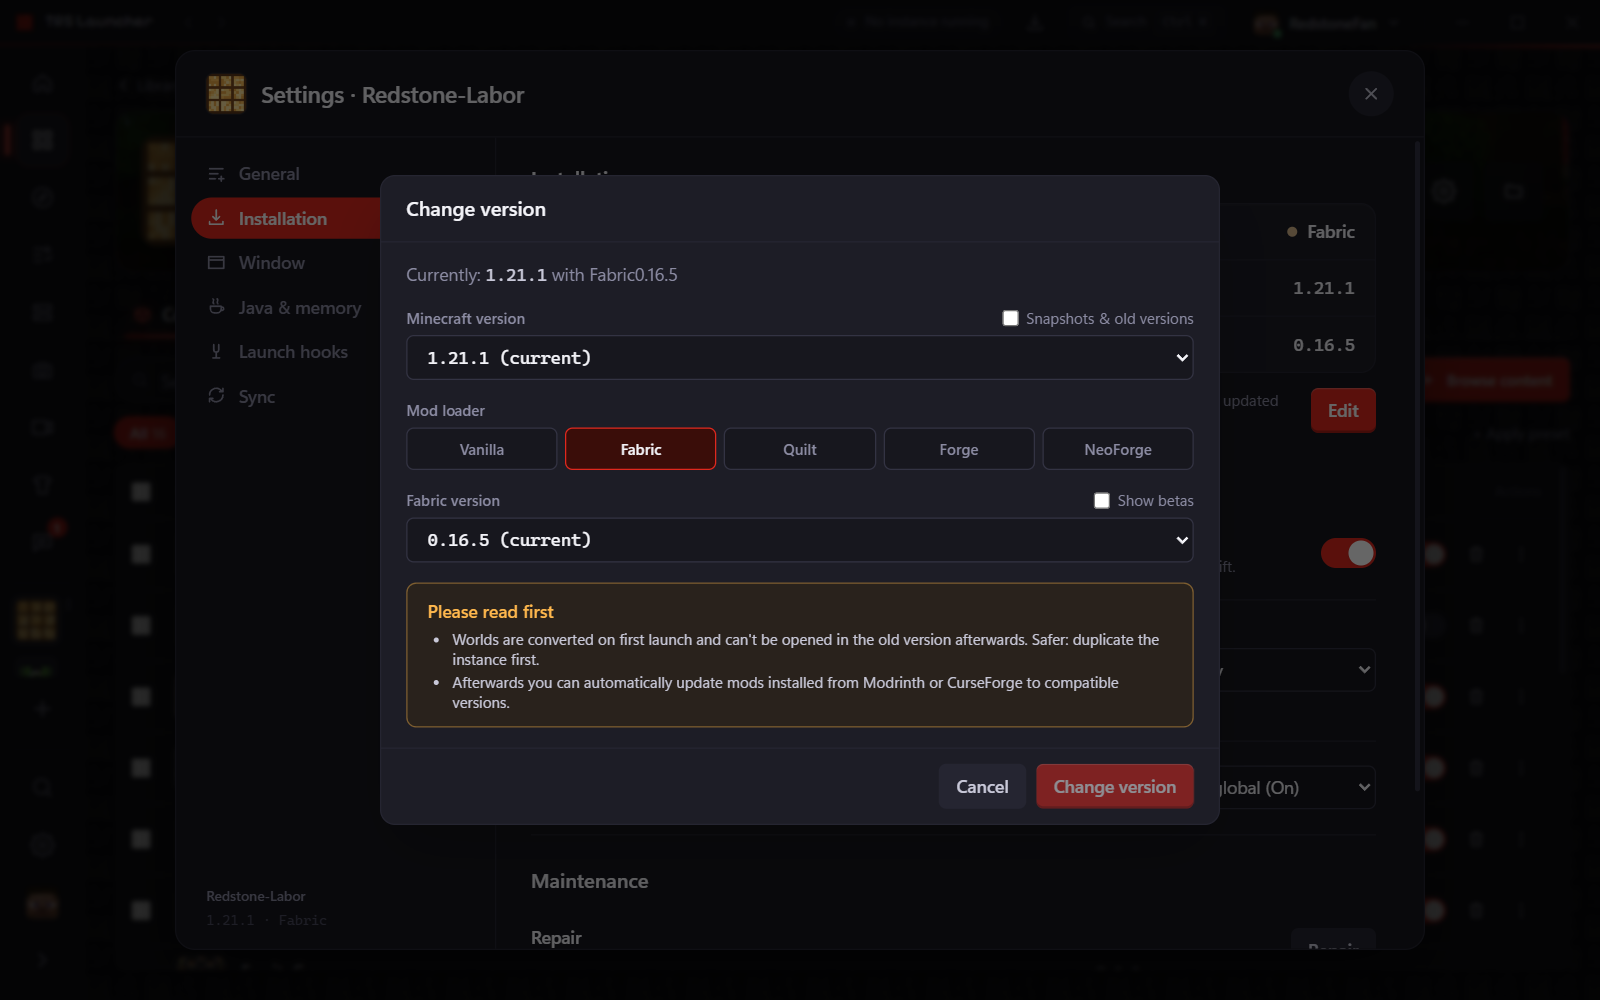Screen dimensions: 1600x1000
Task: Click the Mod loader field label
Action: tap(445, 410)
